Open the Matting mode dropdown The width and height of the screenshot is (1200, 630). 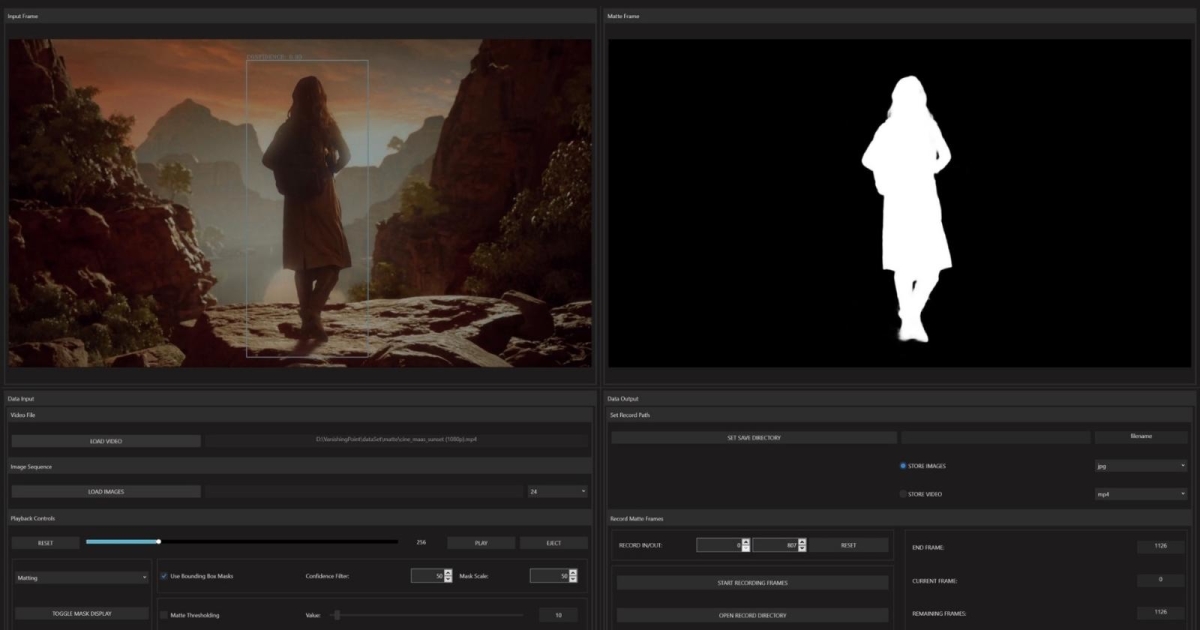click(x=82, y=577)
